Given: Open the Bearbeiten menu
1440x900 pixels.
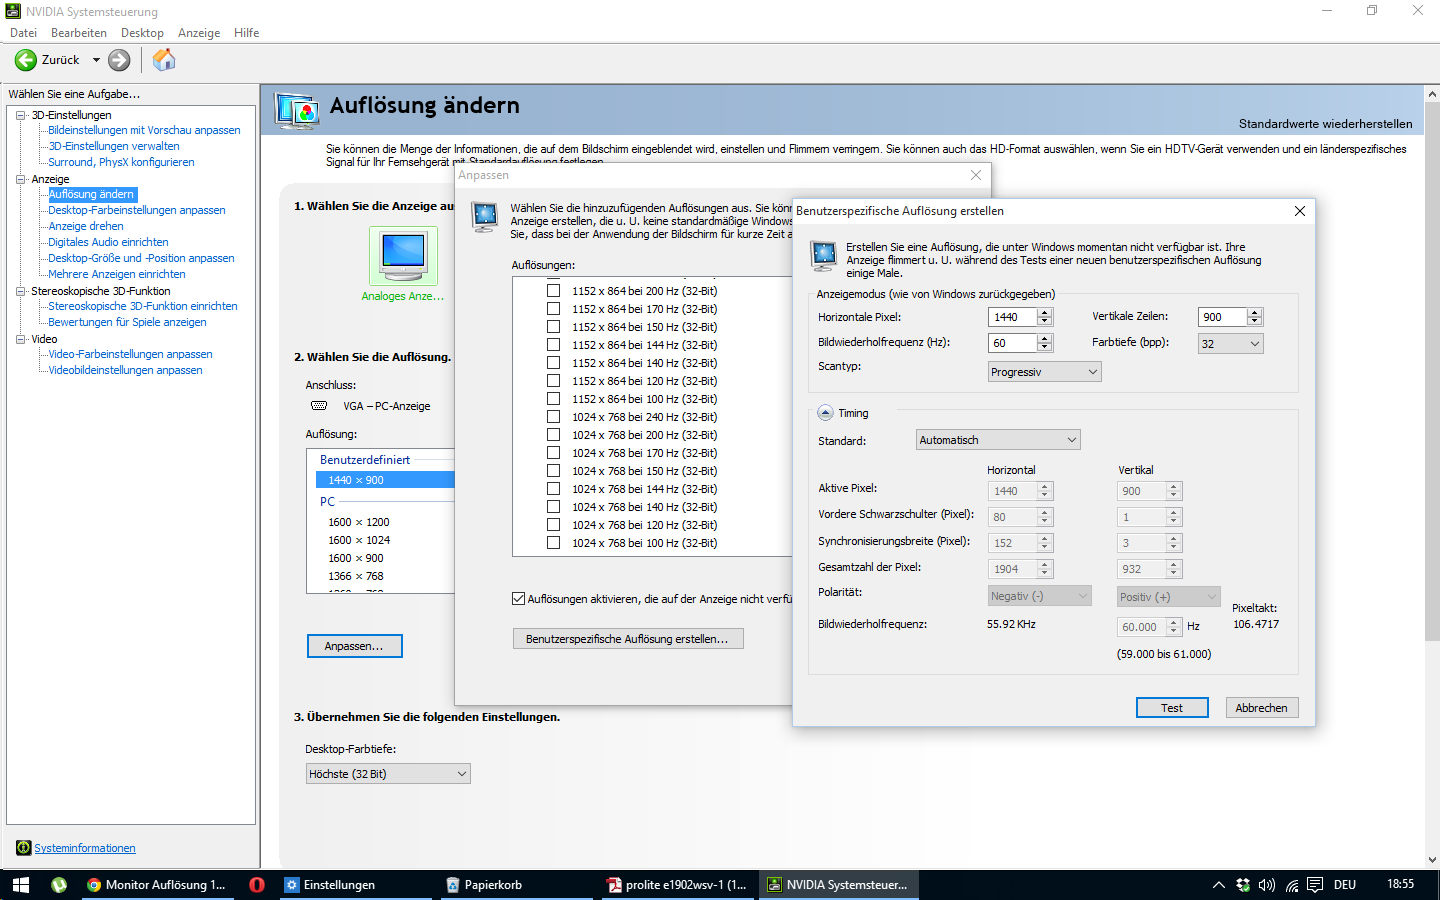Looking at the screenshot, I should click(x=79, y=33).
